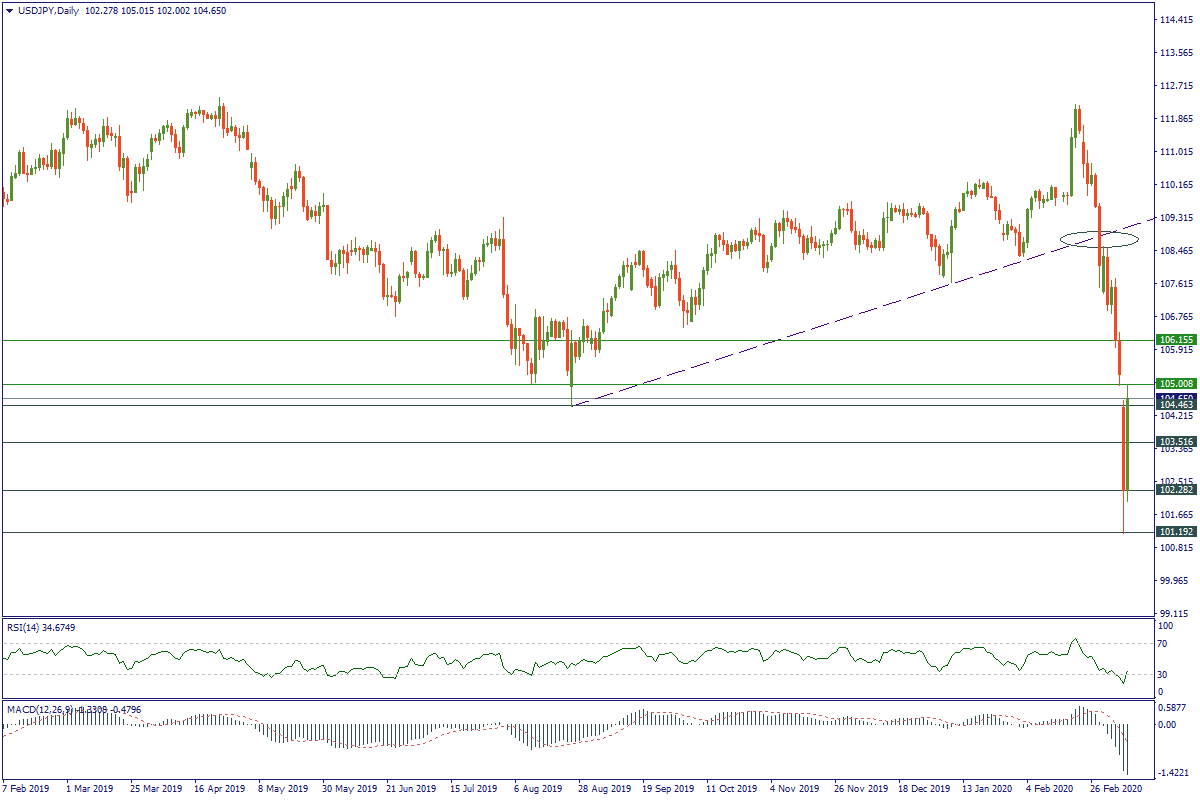
Task: Click the MACD -1.4221 scale value
Action: click(1174, 773)
